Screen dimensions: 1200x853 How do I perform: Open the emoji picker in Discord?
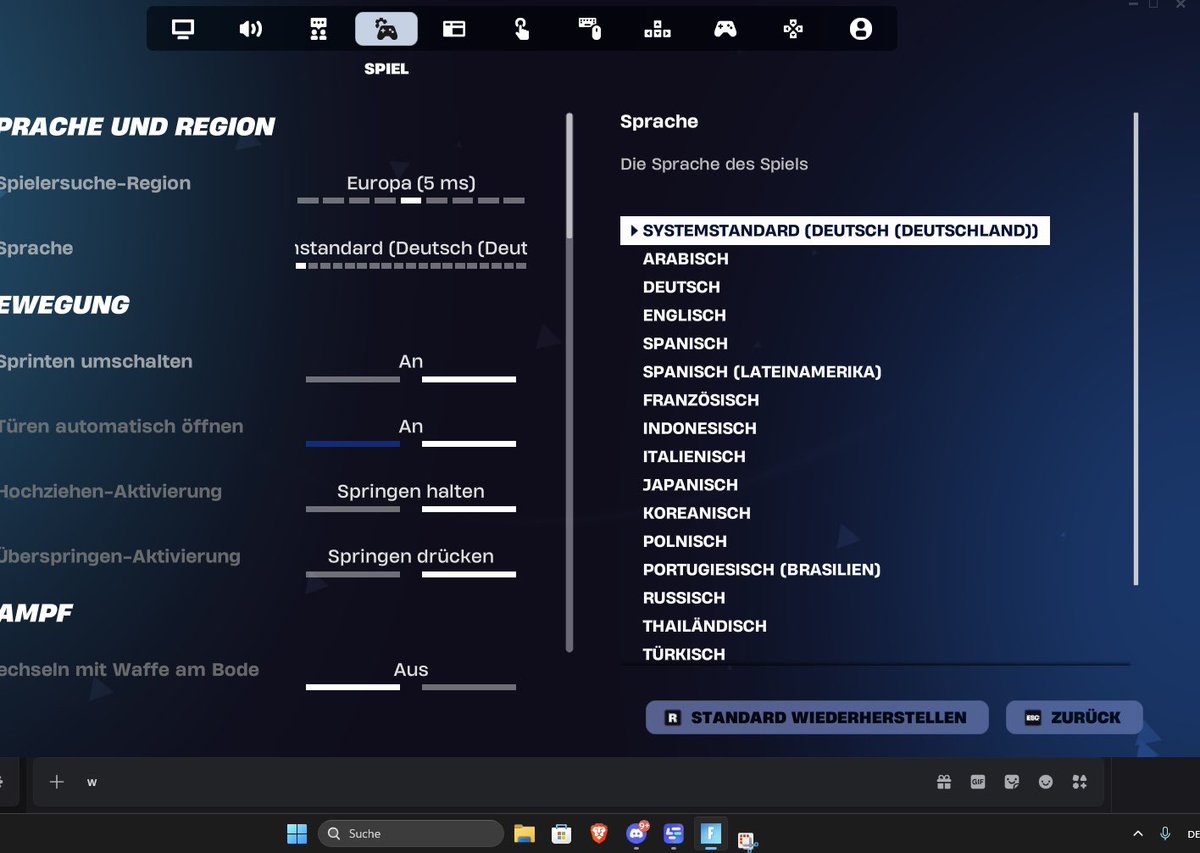[x=1046, y=782]
